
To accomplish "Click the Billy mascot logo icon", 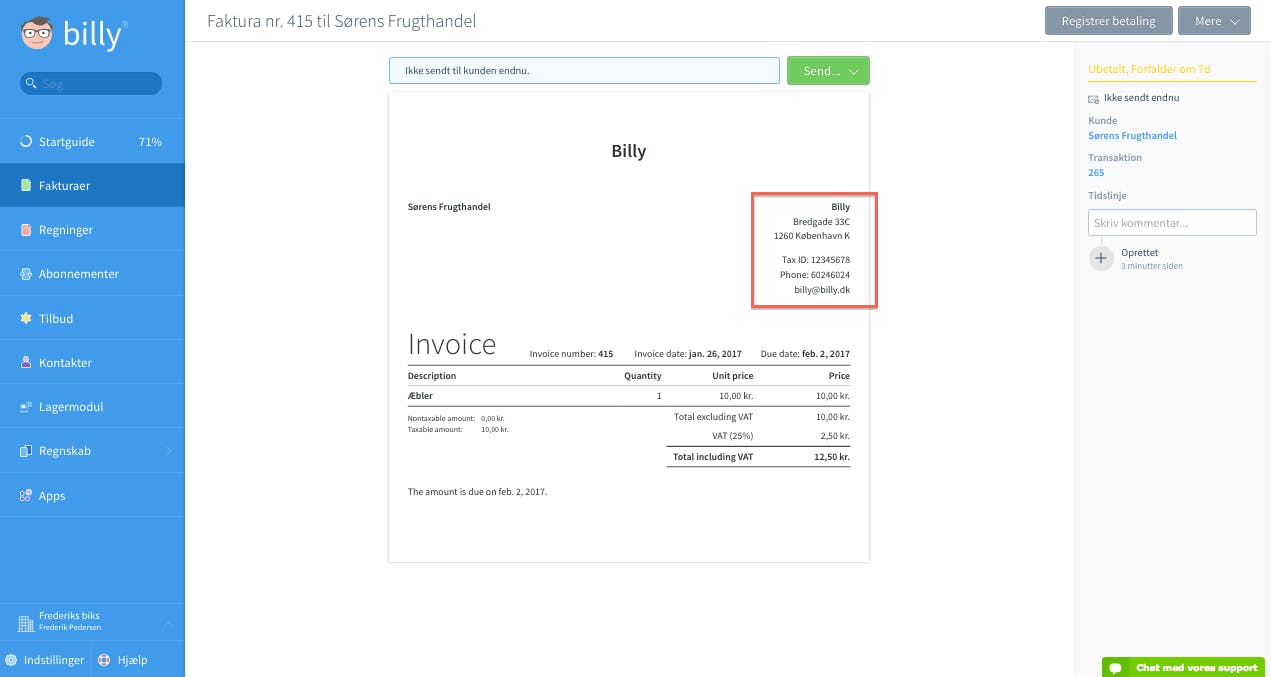I will (37, 35).
